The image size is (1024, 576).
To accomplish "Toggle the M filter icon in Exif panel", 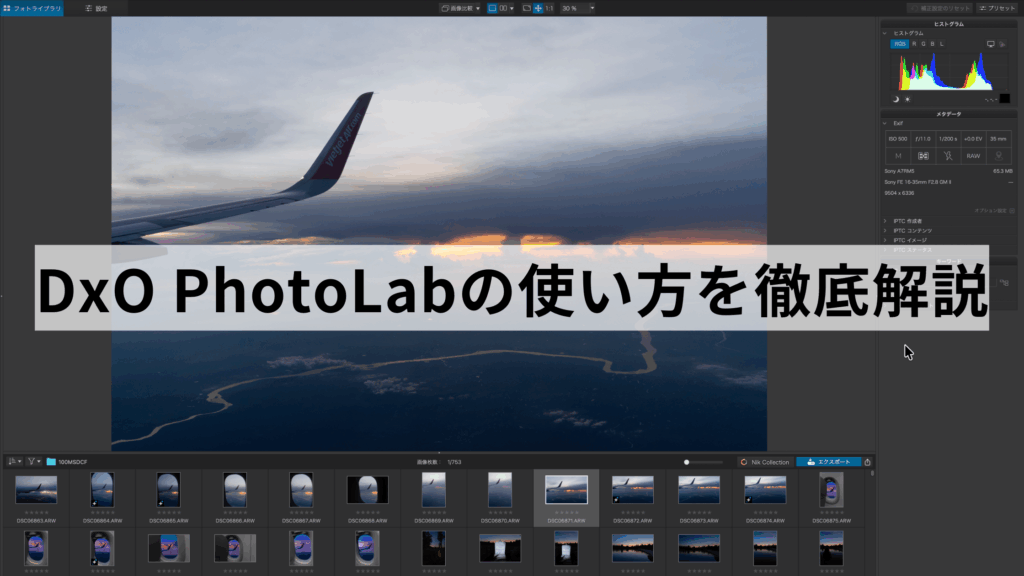I will (898, 155).
